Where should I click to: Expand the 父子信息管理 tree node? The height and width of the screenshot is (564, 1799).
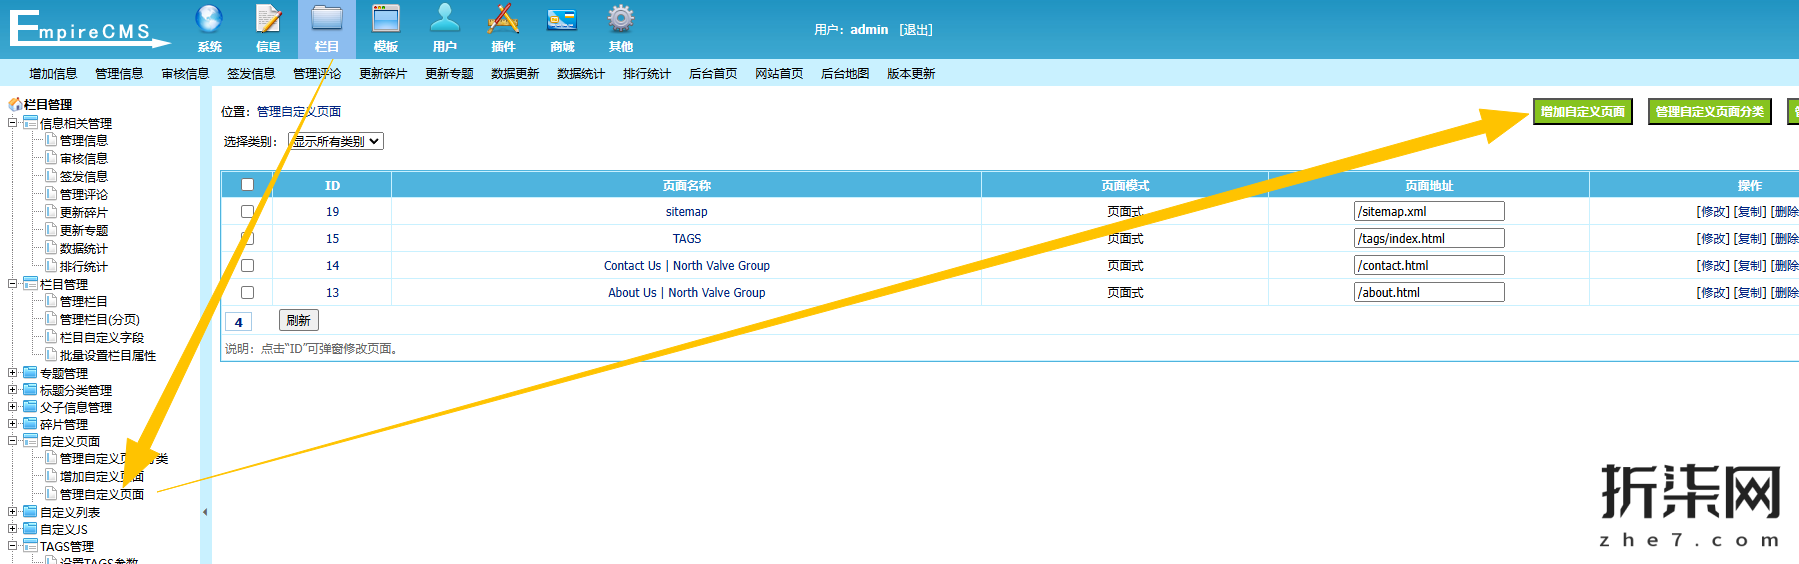[12, 407]
